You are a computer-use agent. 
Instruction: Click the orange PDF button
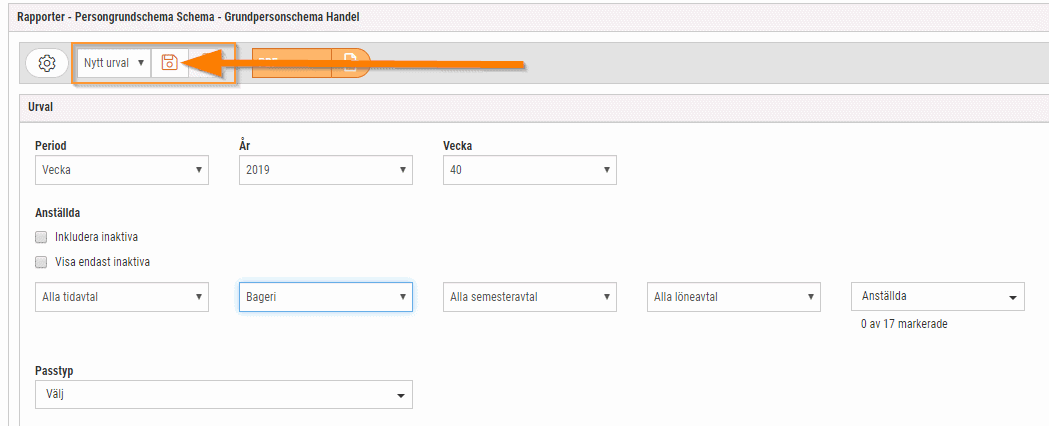[x=291, y=63]
